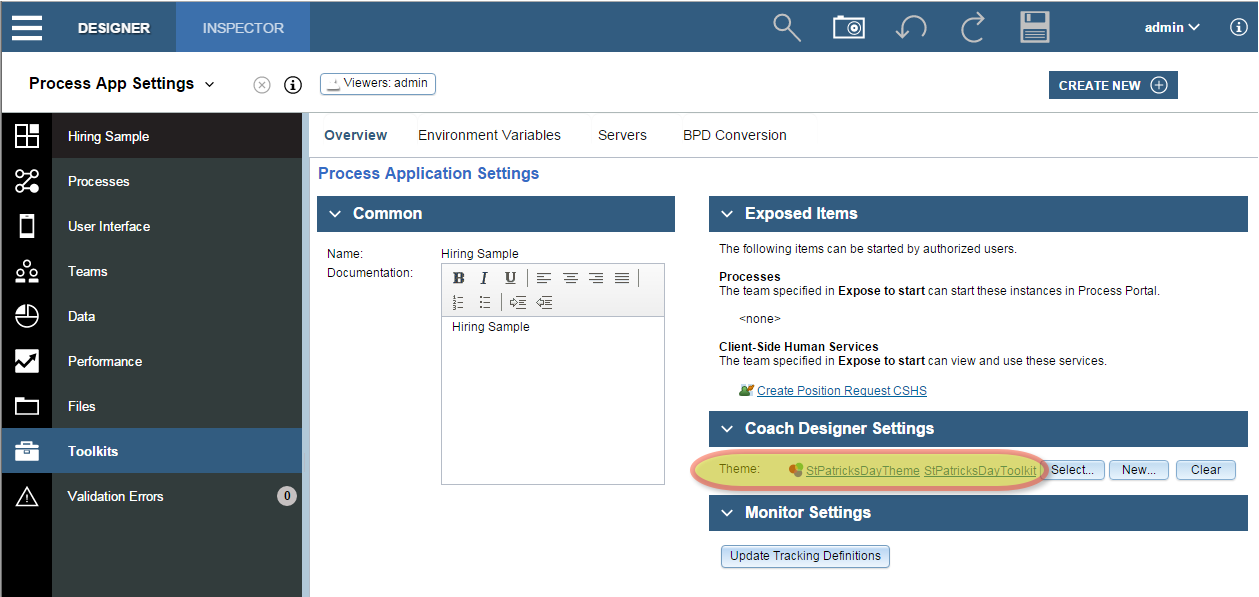The width and height of the screenshot is (1259, 597).
Task: Switch to the Environment Variables tab
Action: coord(489,135)
